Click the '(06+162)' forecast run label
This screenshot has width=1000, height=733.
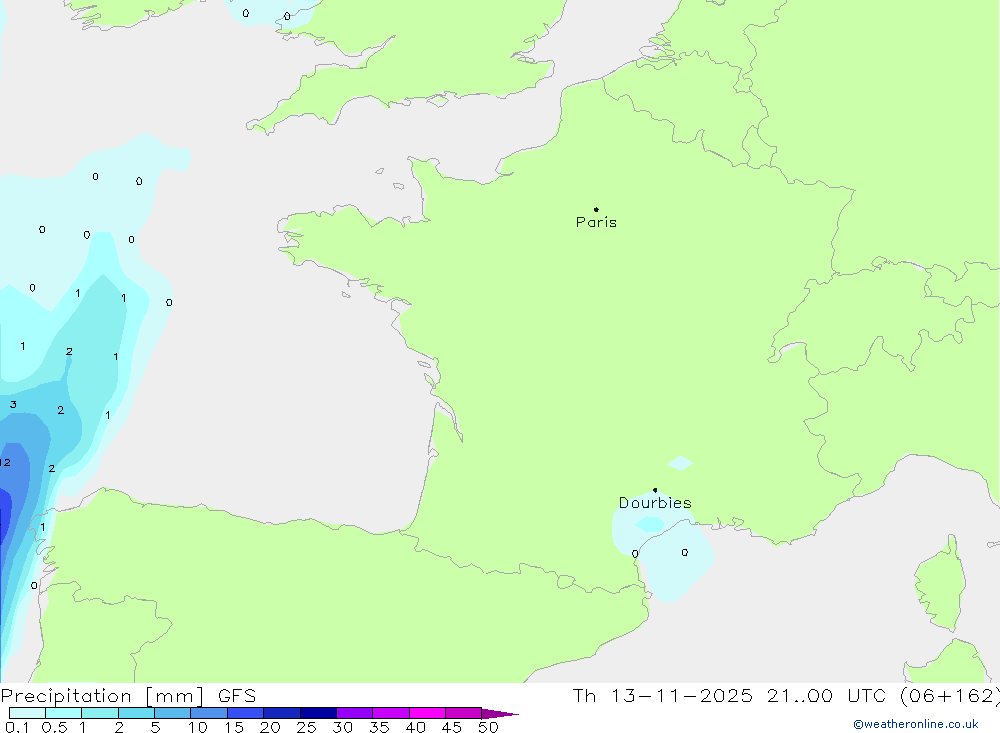[x=950, y=696]
